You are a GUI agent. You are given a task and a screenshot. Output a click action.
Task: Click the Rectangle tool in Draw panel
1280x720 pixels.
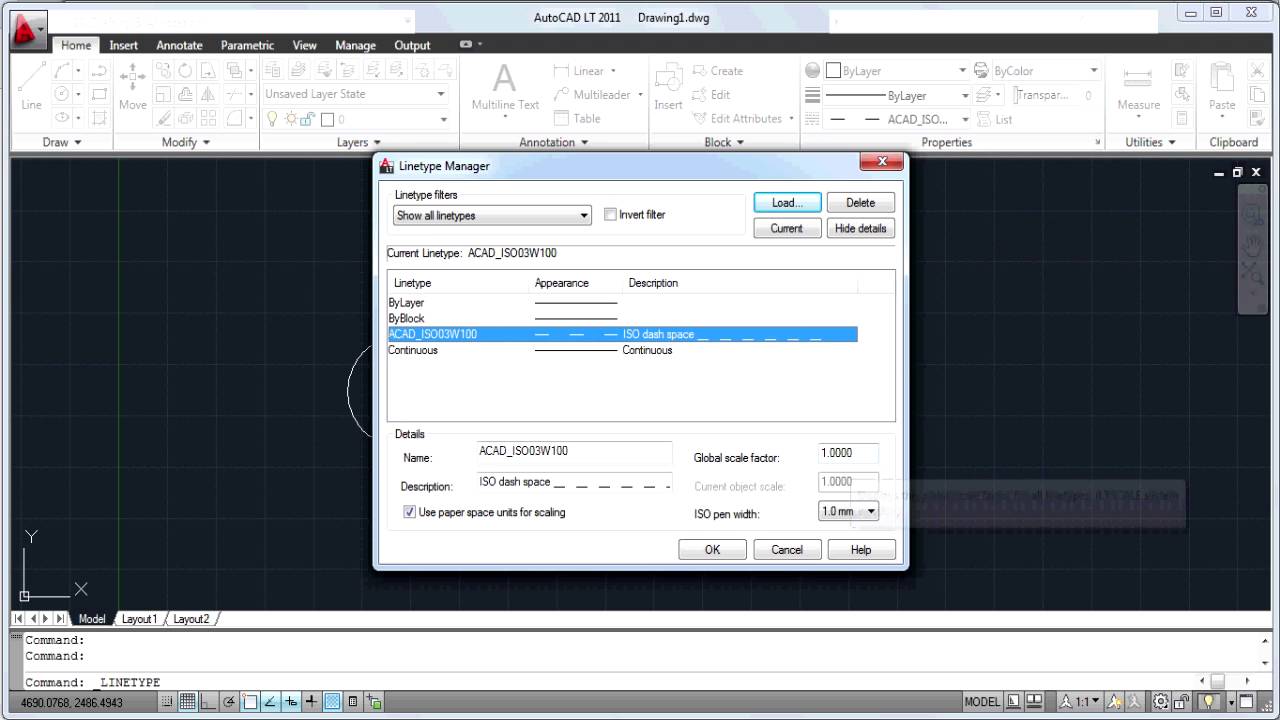(x=99, y=95)
